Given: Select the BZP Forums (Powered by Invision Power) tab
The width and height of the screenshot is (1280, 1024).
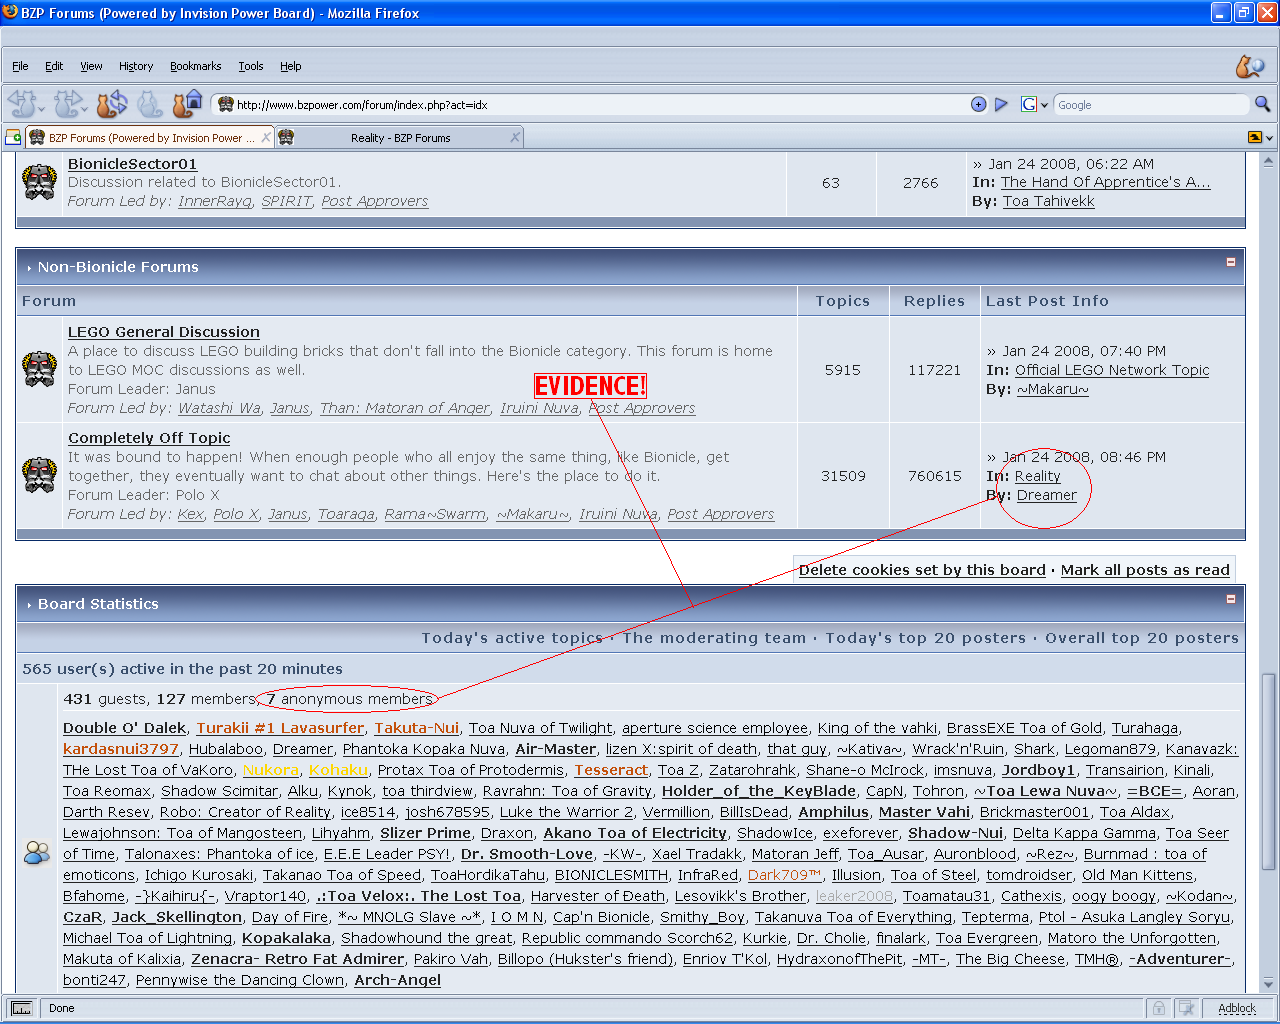Looking at the screenshot, I should pyautogui.click(x=150, y=138).
